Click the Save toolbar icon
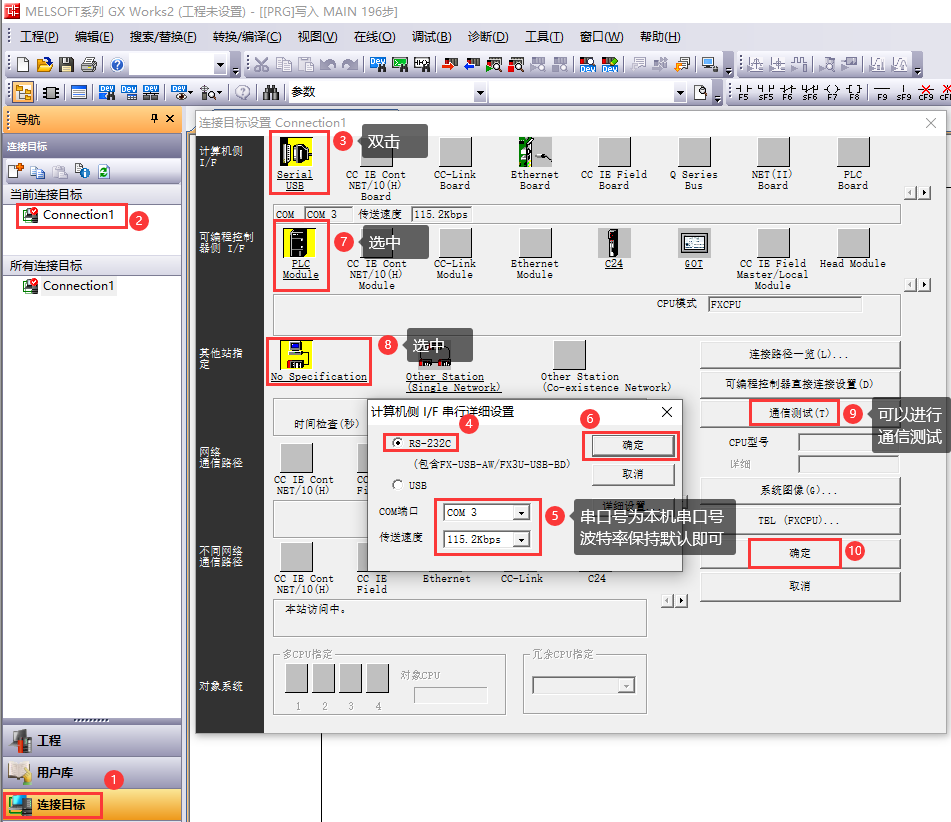 coord(66,64)
